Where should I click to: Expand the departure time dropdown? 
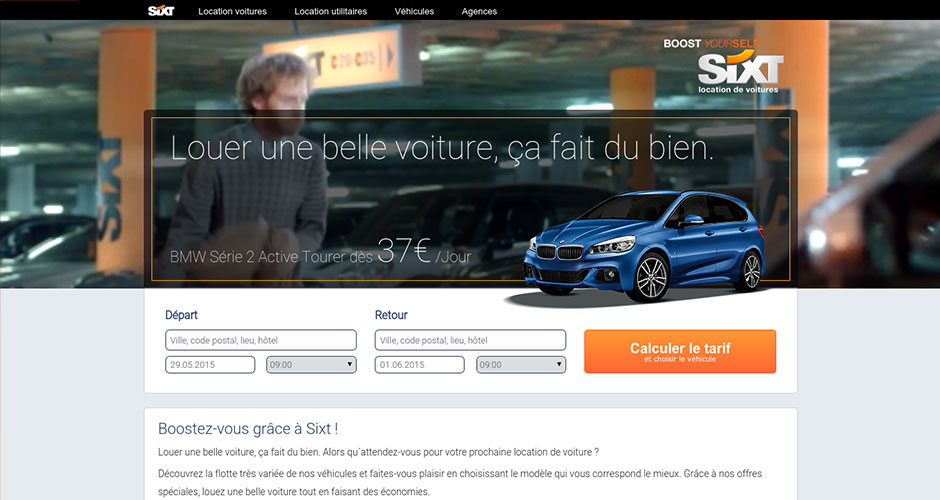point(311,365)
